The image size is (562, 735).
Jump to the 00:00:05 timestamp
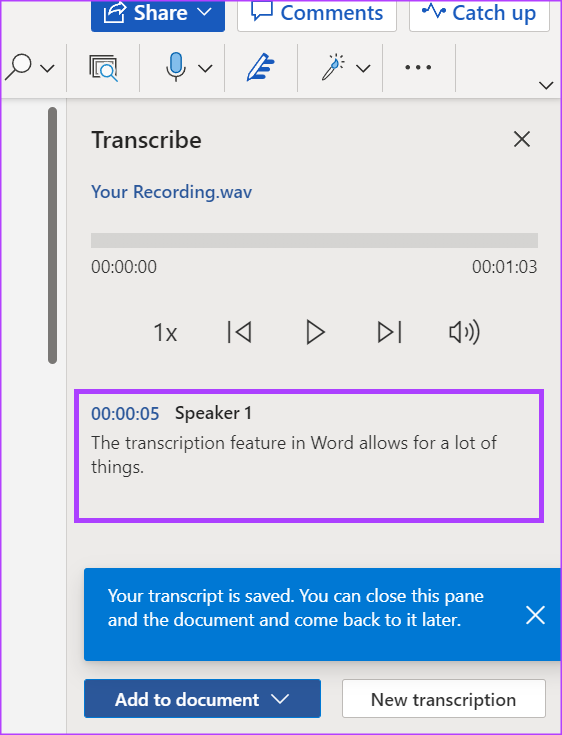(125, 413)
